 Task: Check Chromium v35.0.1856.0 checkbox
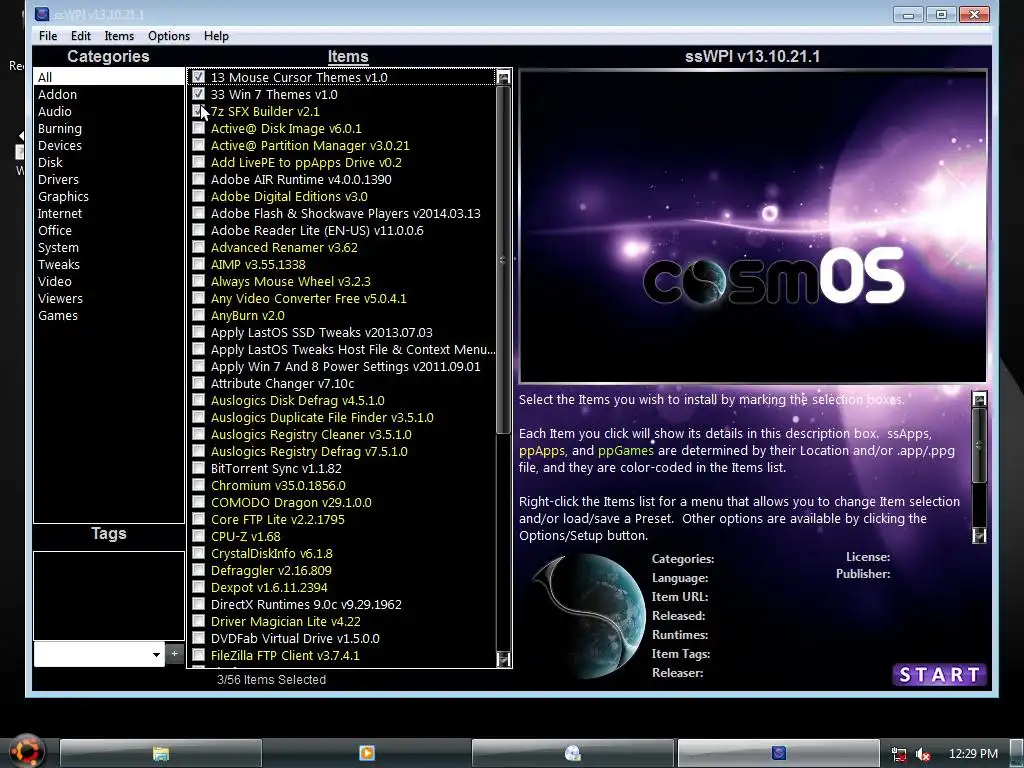tap(199, 485)
